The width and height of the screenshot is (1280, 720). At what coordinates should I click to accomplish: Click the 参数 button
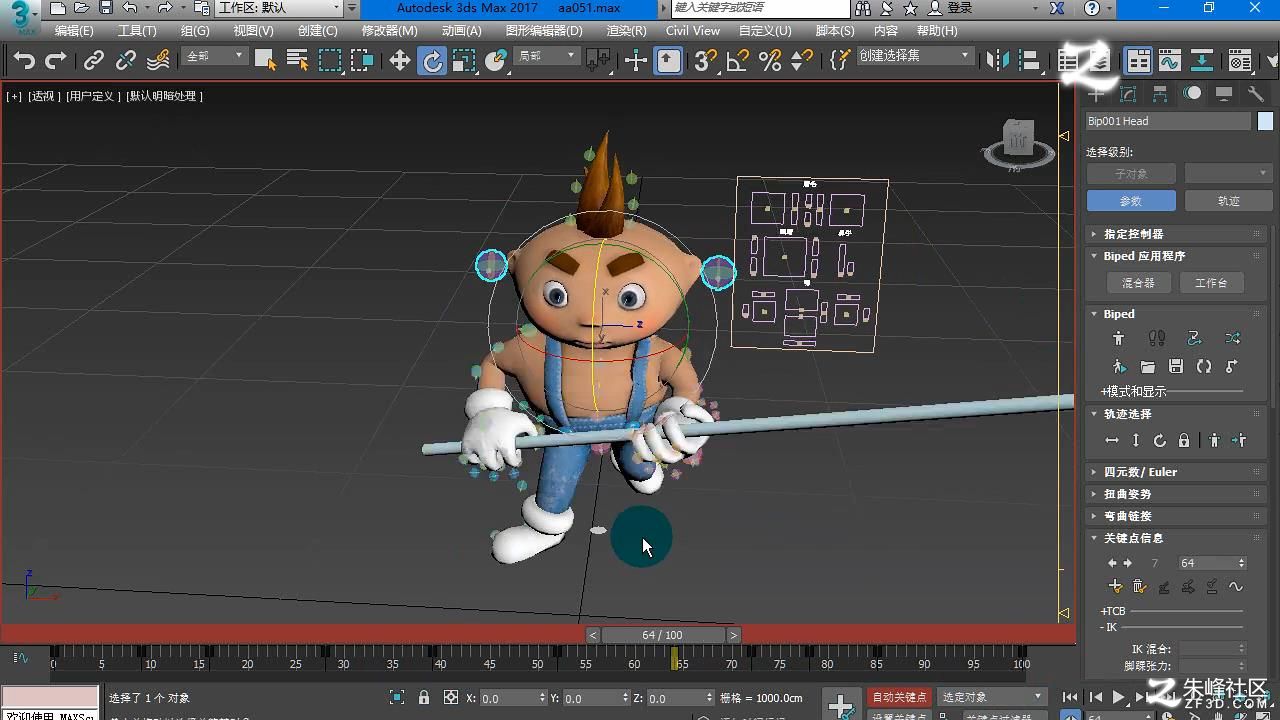coord(1131,201)
